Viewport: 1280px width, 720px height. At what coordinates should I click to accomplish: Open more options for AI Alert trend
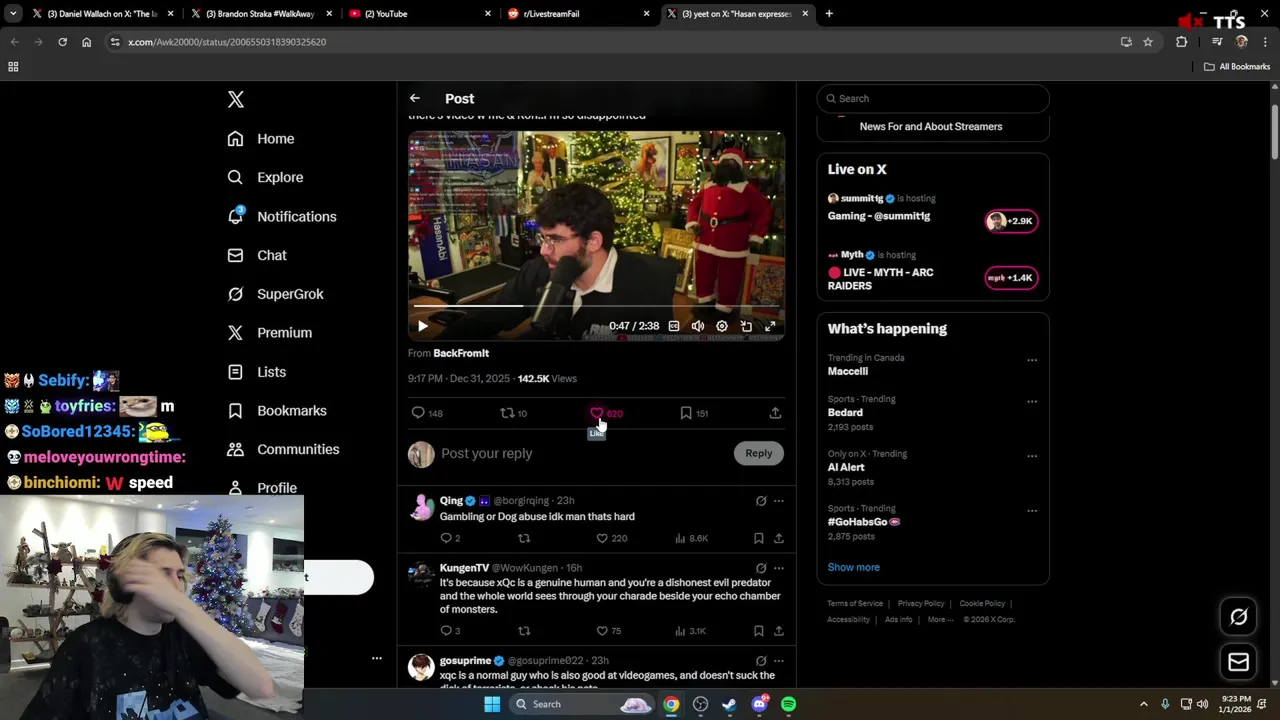1032,456
